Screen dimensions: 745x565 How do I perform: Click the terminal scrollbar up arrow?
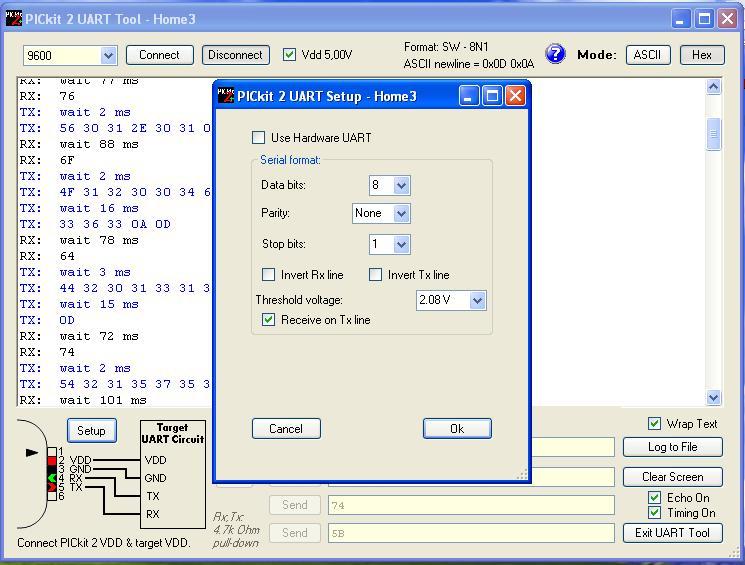click(x=714, y=86)
